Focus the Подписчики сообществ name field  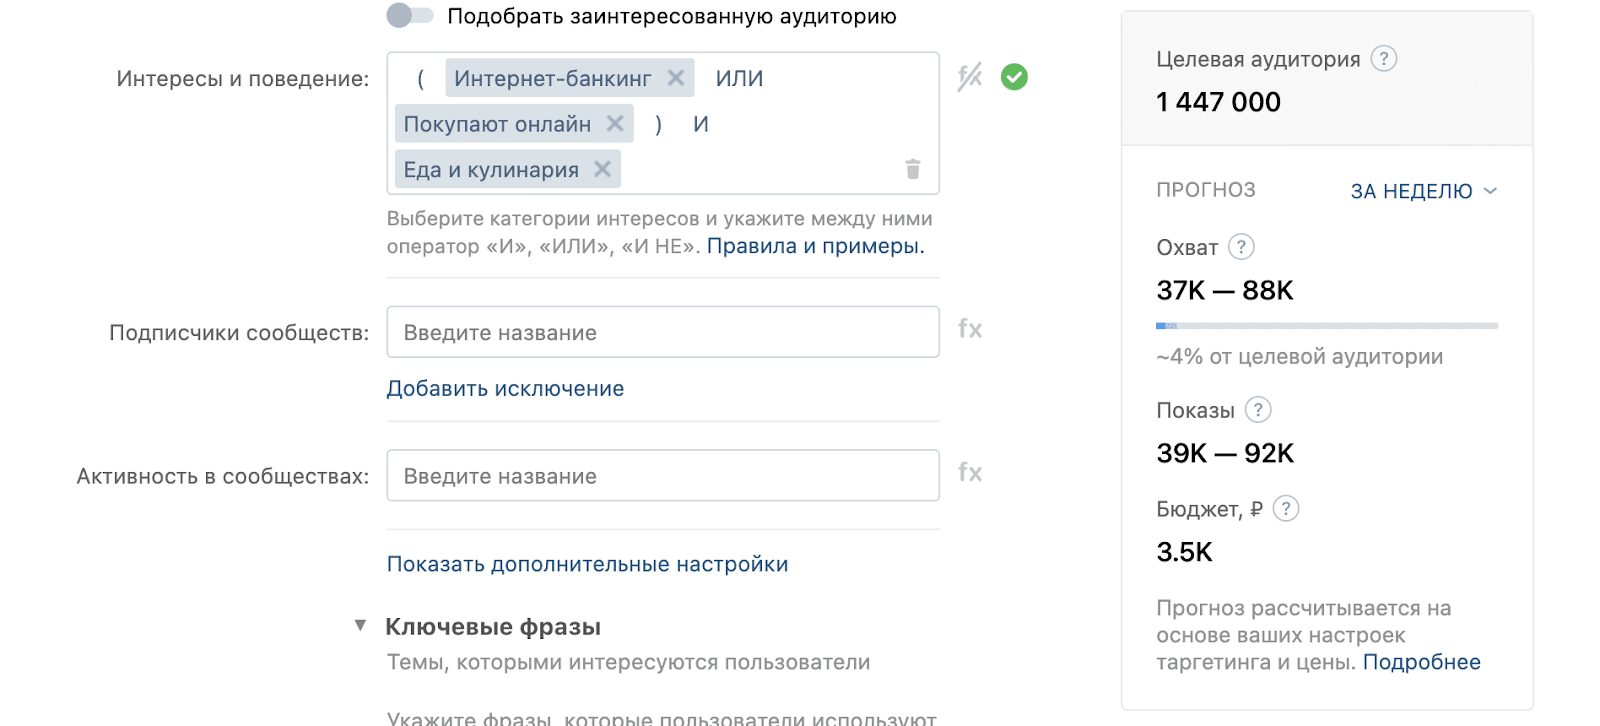[663, 332]
